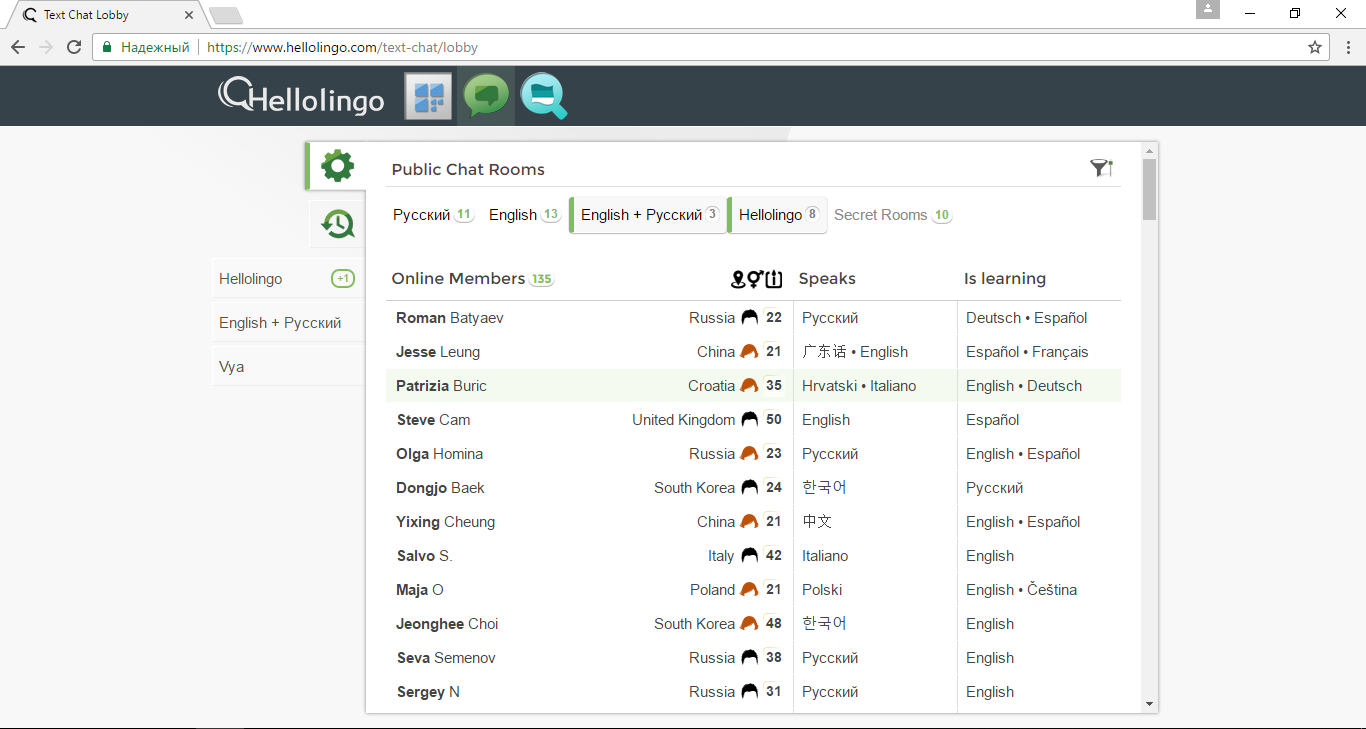Click Deutsch • Español learning cell
The height and width of the screenshot is (729, 1366).
click(x=1026, y=318)
